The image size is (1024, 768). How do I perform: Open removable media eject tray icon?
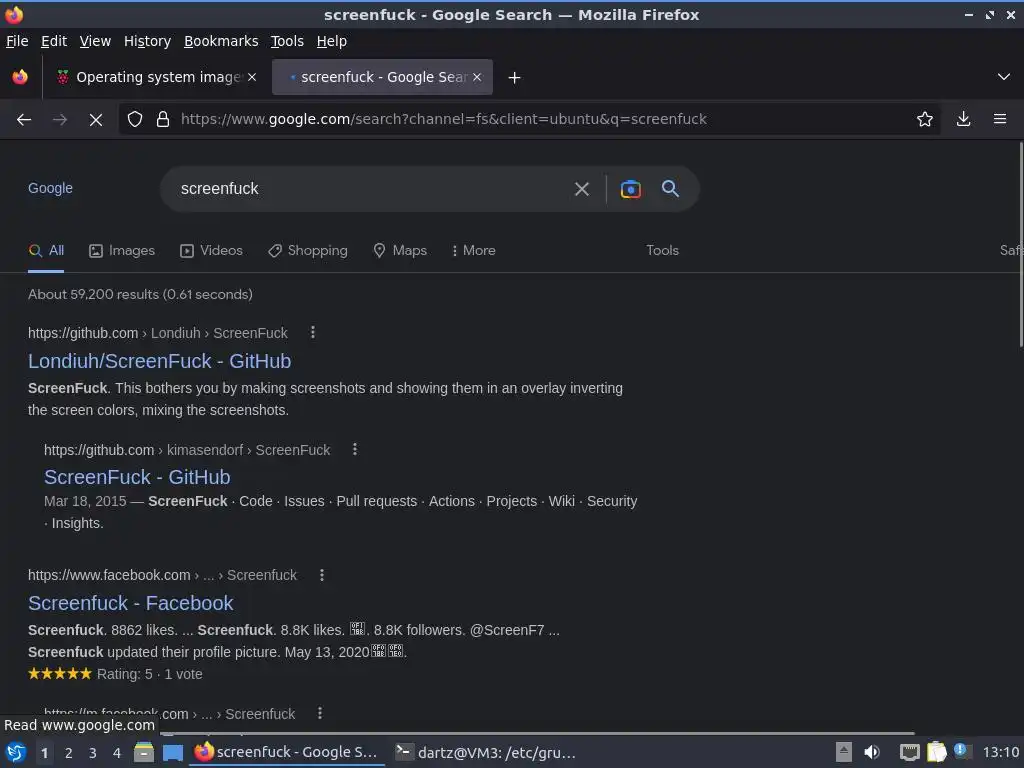844,752
